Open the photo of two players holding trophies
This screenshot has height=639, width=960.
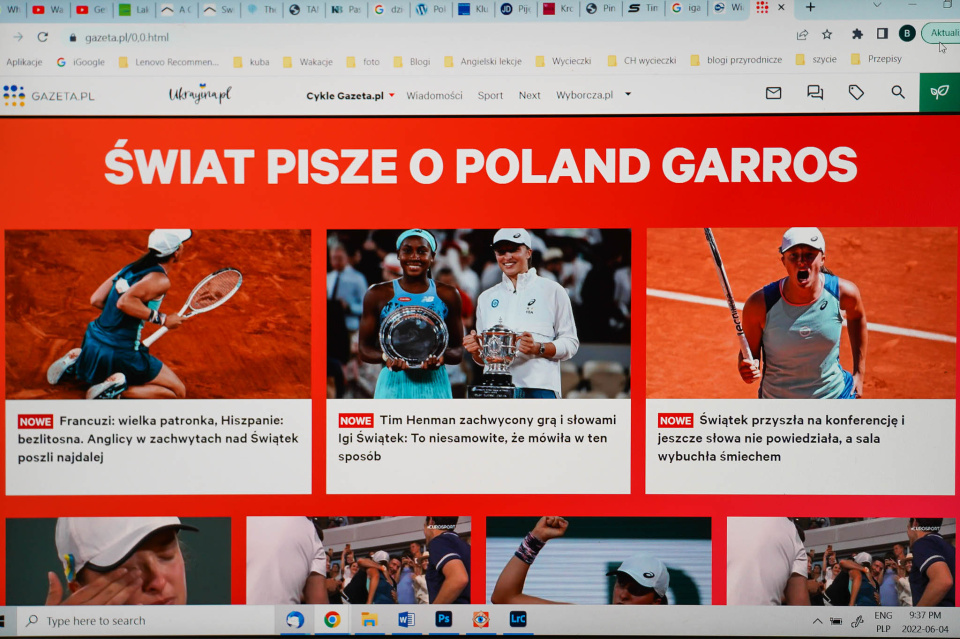[x=479, y=313]
